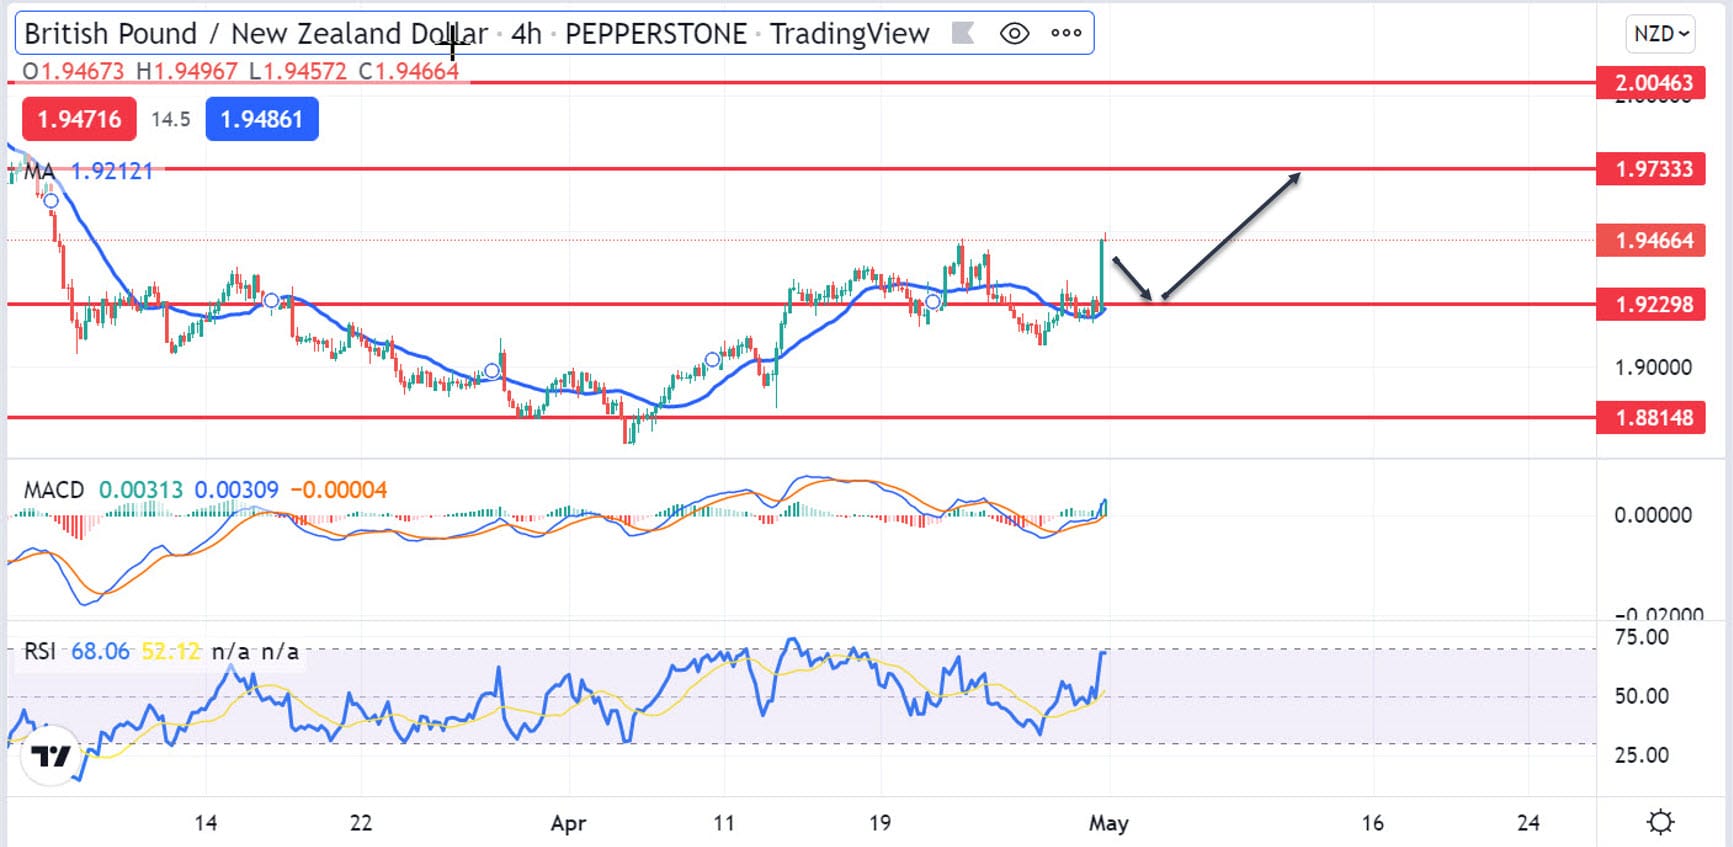Viewport: 1733px width, 847px height.
Task: Click the TradingView logo badge
Action: (x=50, y=756)
